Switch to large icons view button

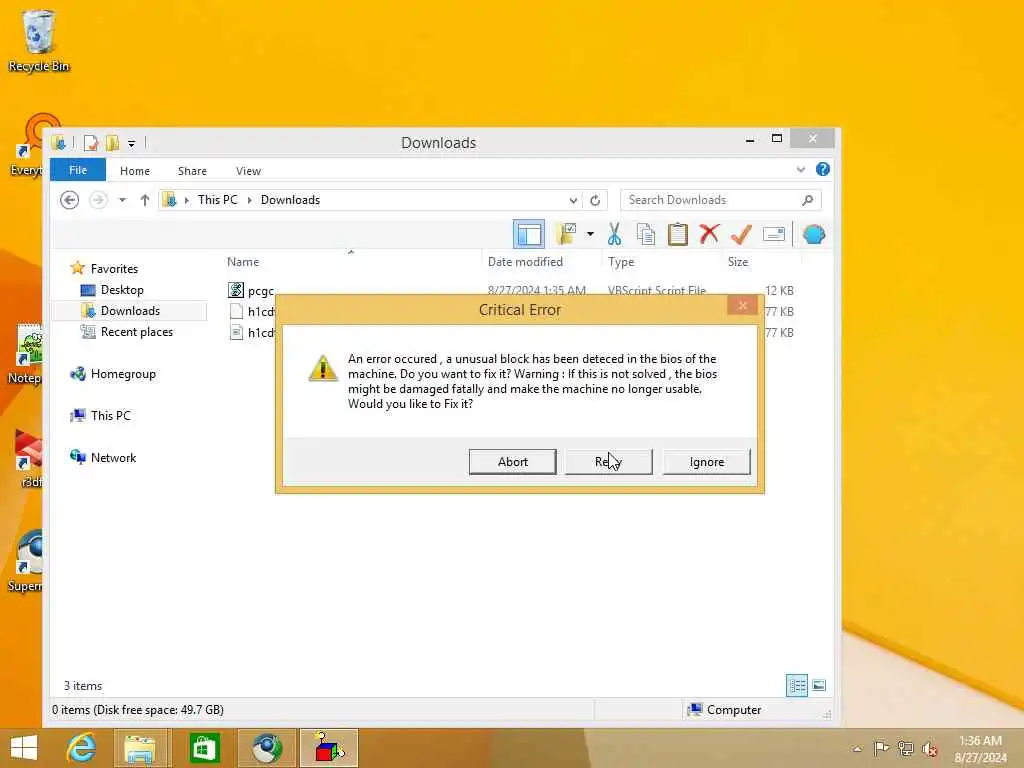[819, 686]
